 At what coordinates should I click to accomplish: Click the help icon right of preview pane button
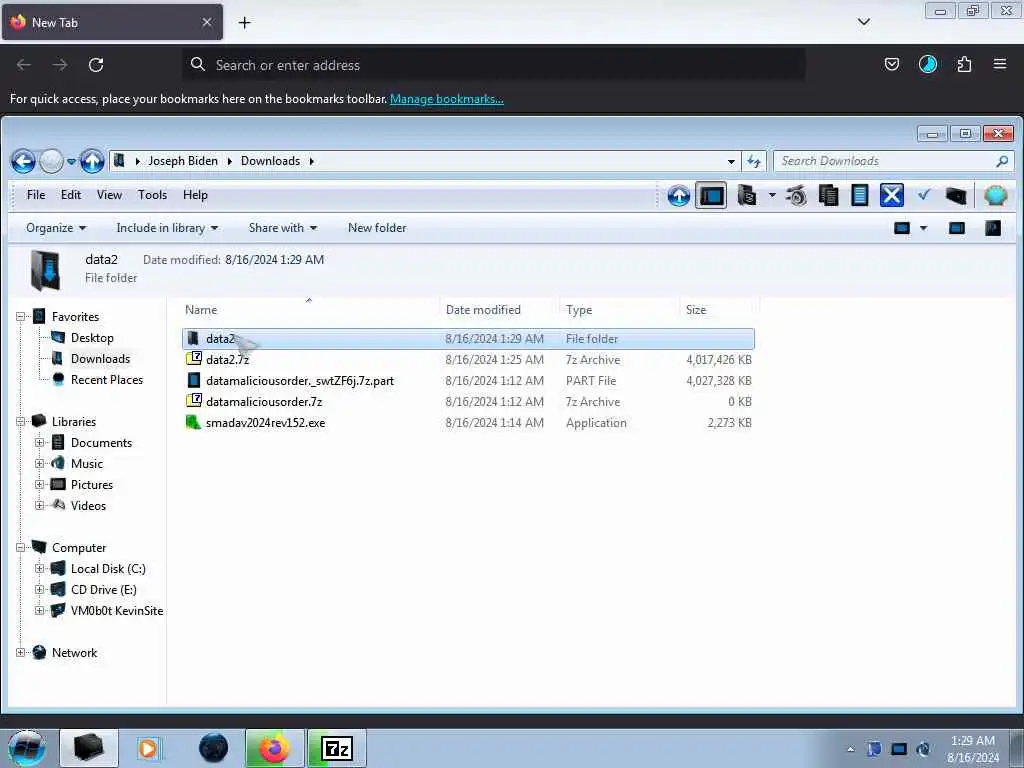point(993,228)
